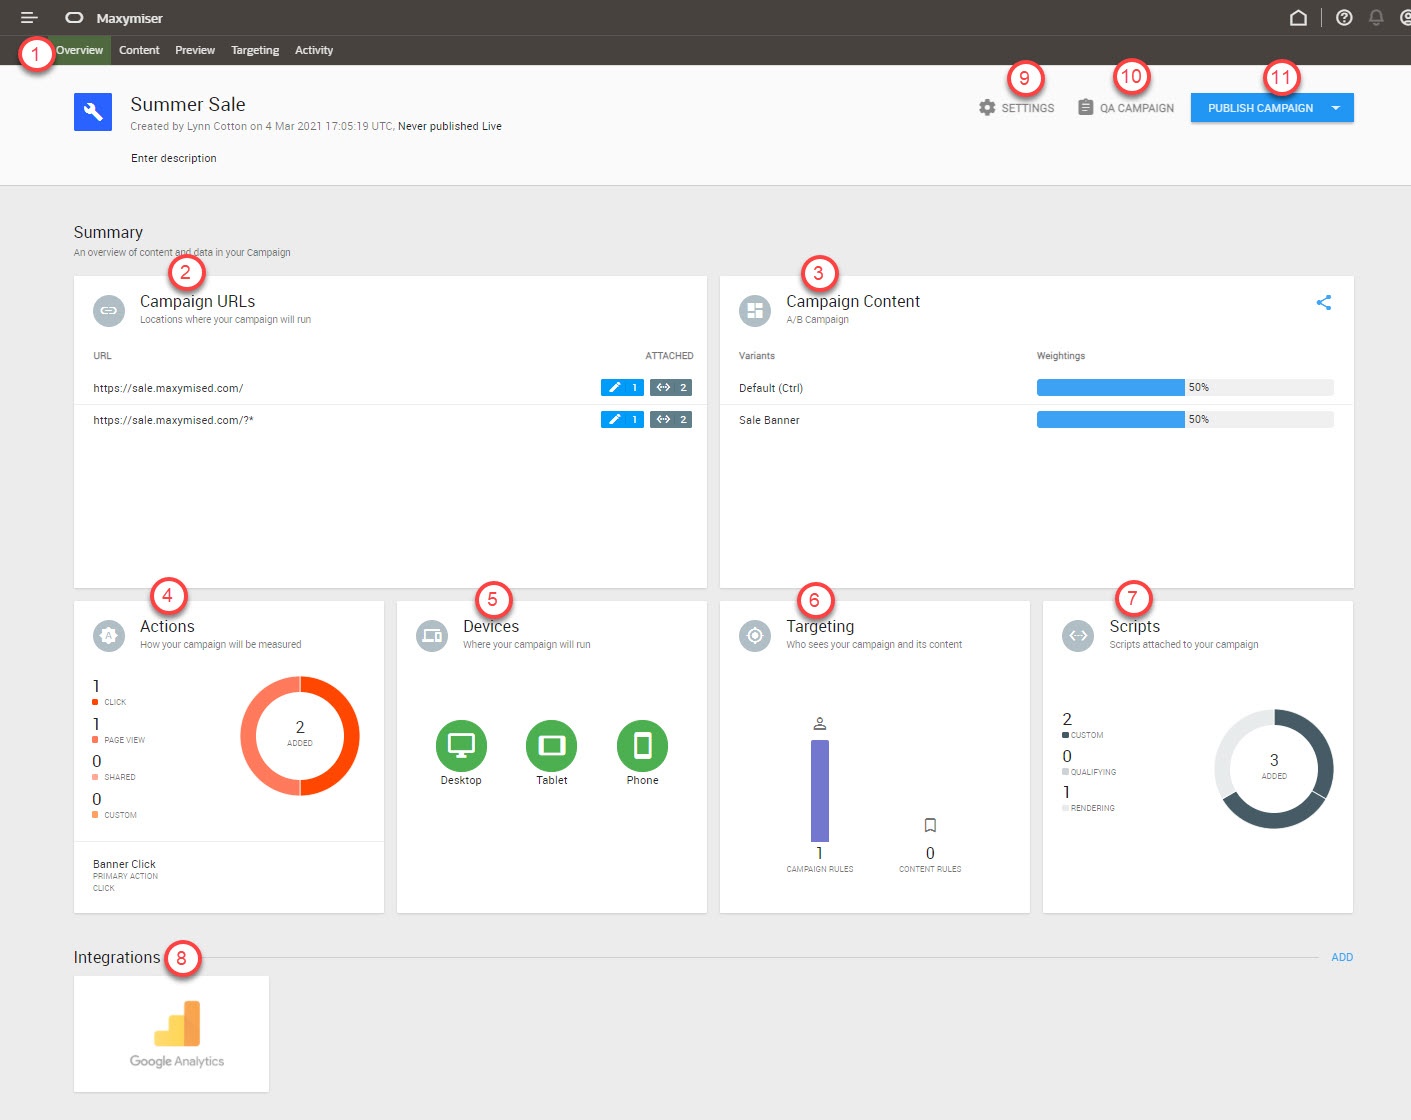
Task: Click the QA Campaign button
Action: click(x=1126, y=108)
